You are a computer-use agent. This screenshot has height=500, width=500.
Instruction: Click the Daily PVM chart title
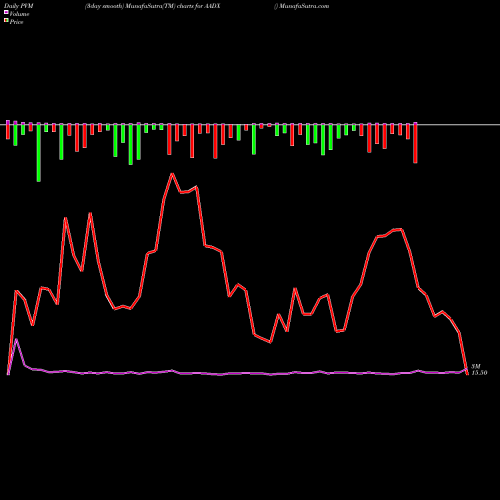click(x=19, y=6)
